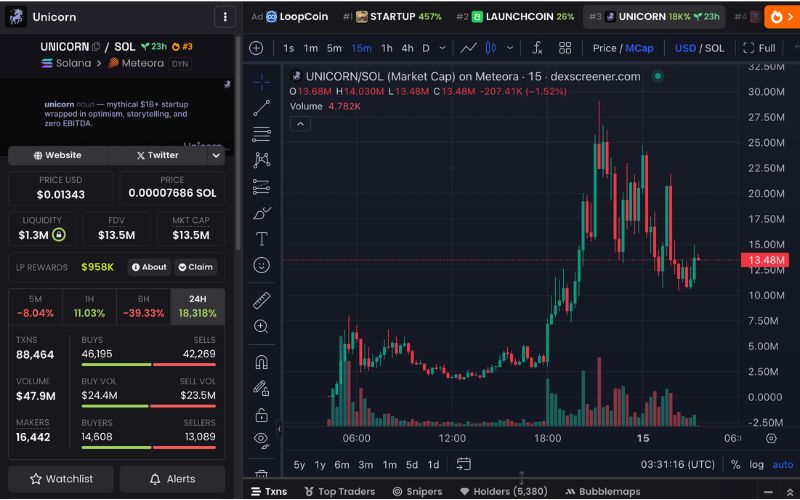Switch chart denomination to USD

685,48
